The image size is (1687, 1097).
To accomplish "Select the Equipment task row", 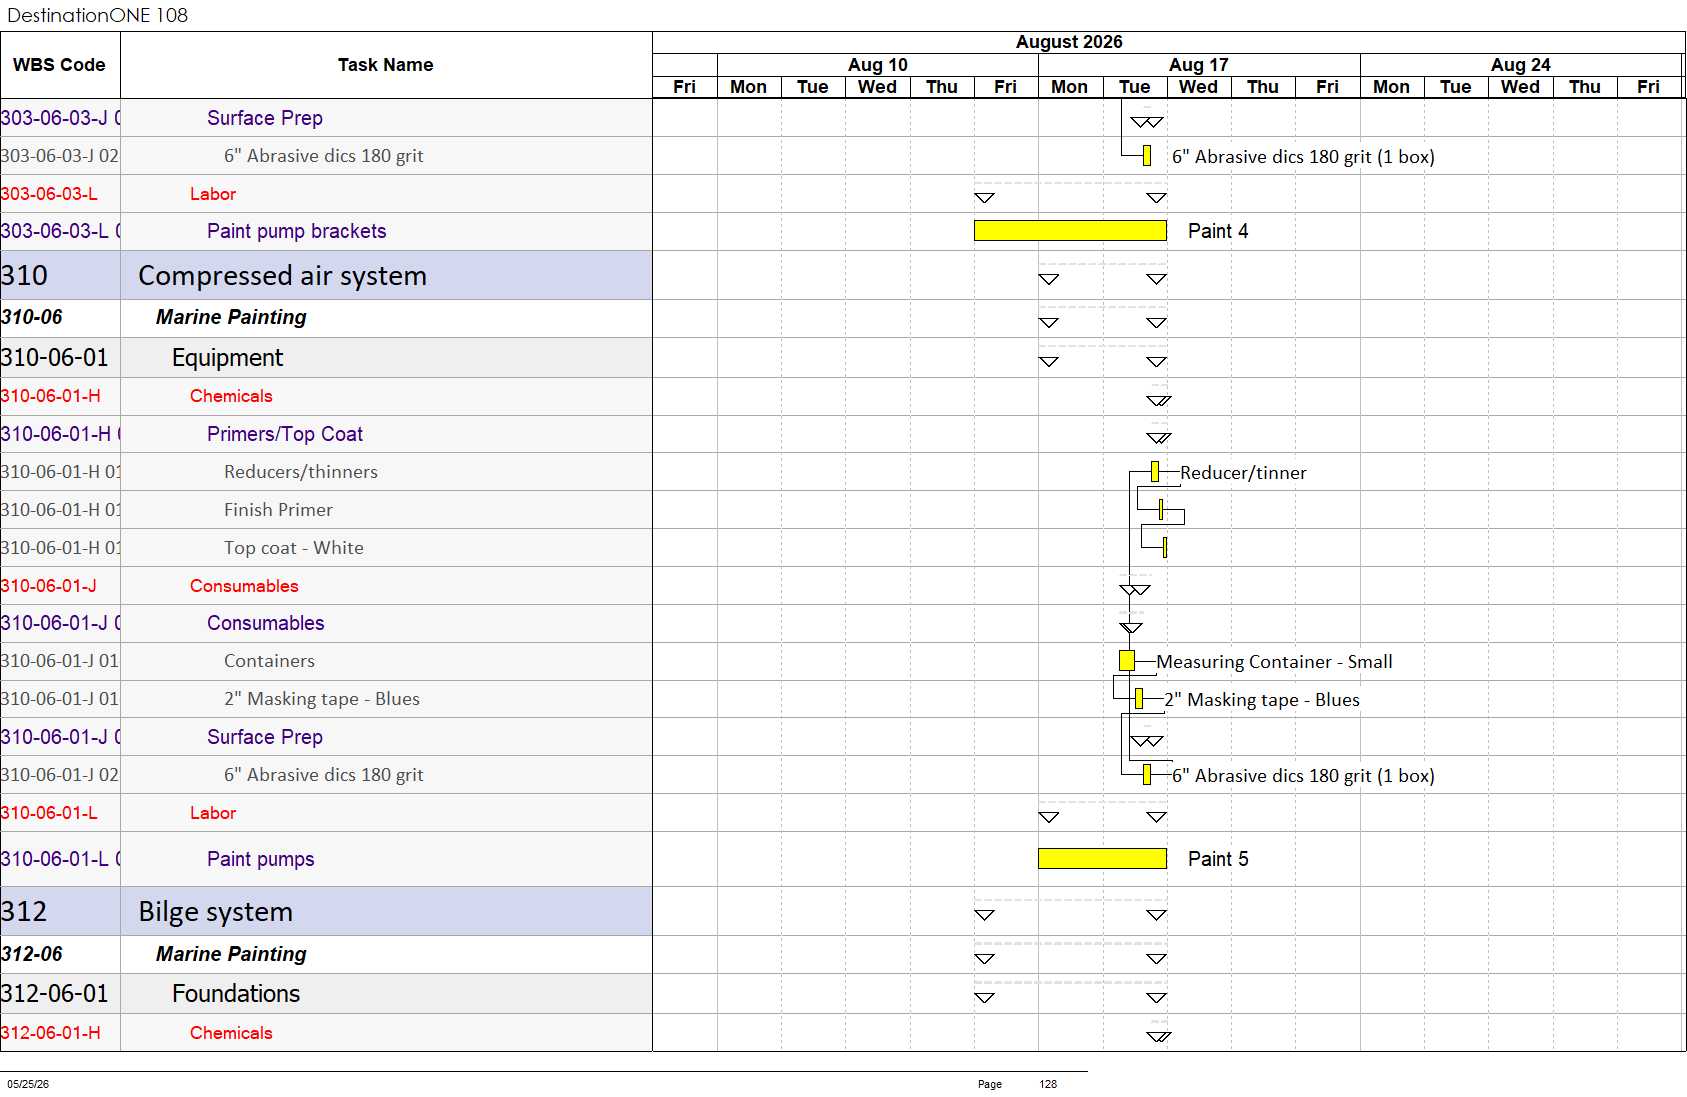I will [x=326, y=357].
